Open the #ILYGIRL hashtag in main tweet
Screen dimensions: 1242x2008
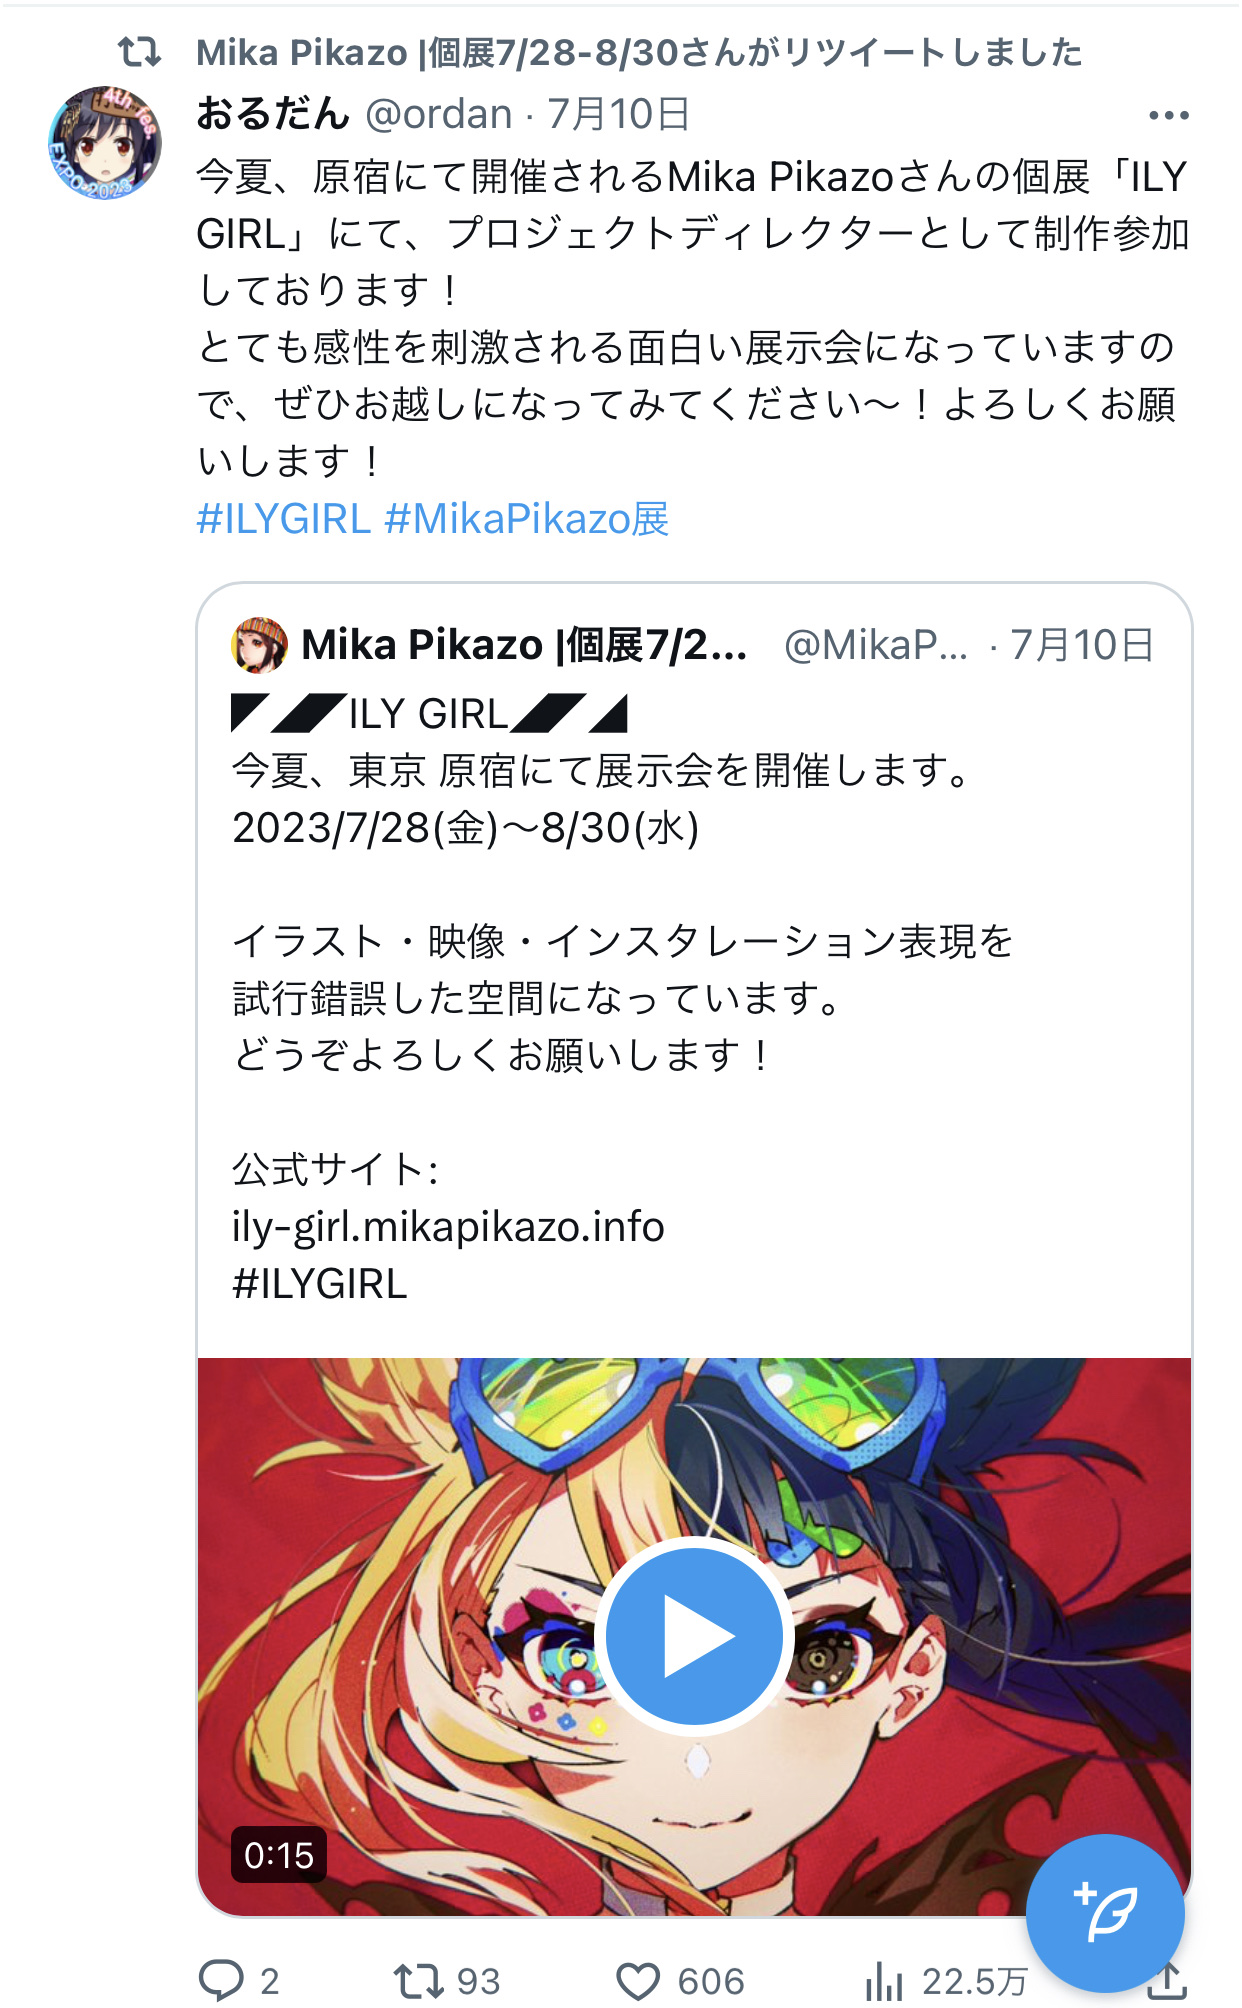coord(284,519)
